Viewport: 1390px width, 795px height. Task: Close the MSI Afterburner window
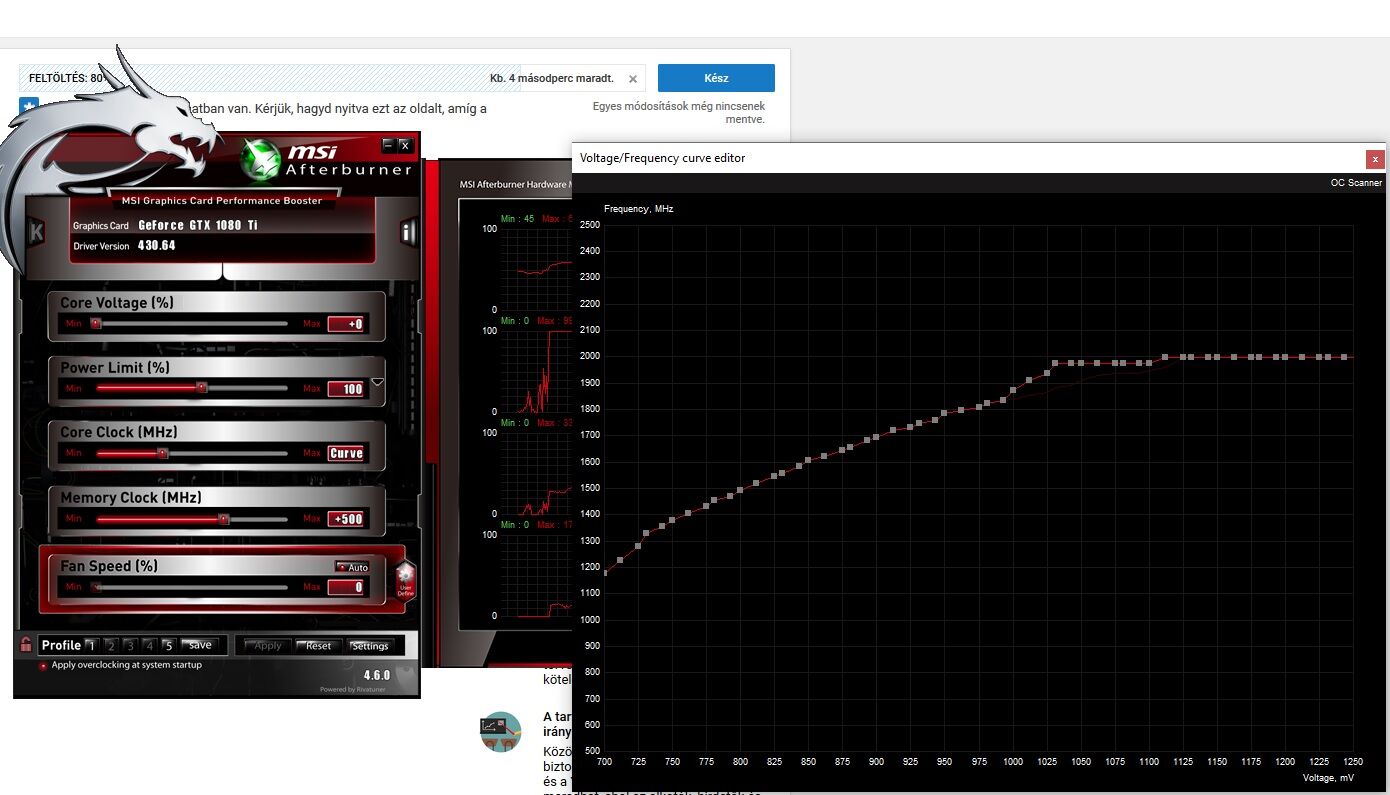point(405,145)
